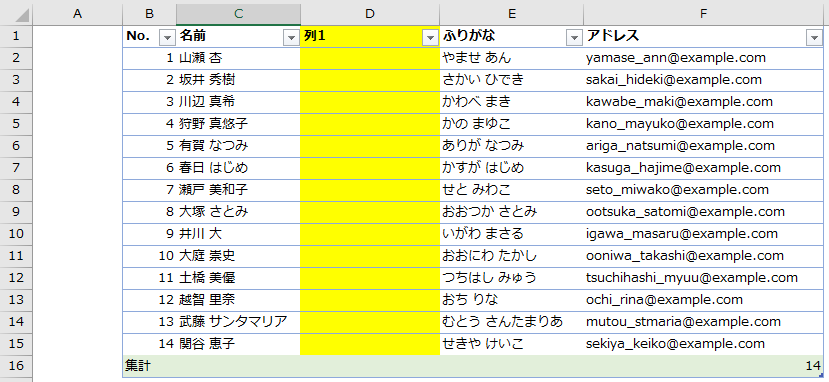This screenshot has height=382, width=829.
Task: Select row 1 header
Action: (x=16, y=36)
